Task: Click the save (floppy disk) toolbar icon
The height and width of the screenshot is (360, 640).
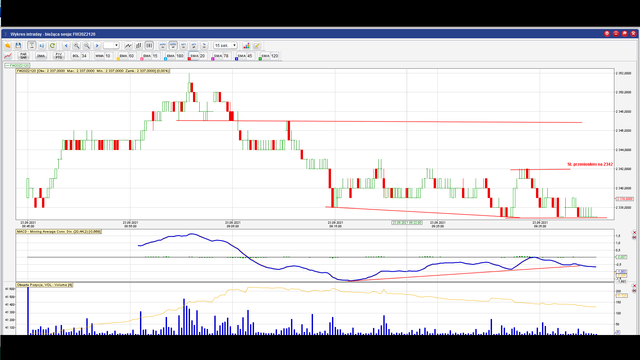Action: point(18,45)
